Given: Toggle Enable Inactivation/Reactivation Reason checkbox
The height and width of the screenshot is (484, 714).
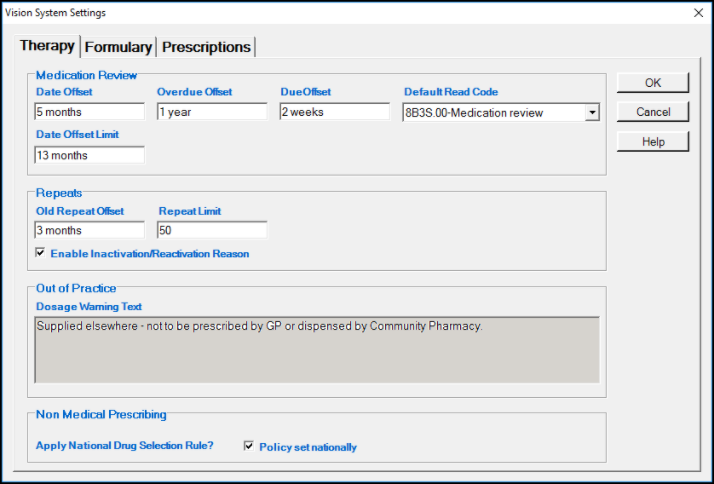Looking at the screenshot, I should click(x=40, y=253).
